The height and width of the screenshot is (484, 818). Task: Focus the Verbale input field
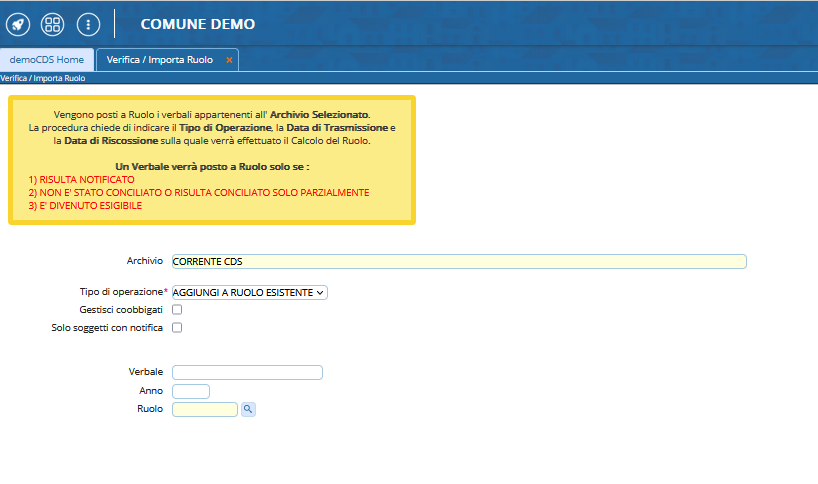pyautogui.click(x=247, y=373)
